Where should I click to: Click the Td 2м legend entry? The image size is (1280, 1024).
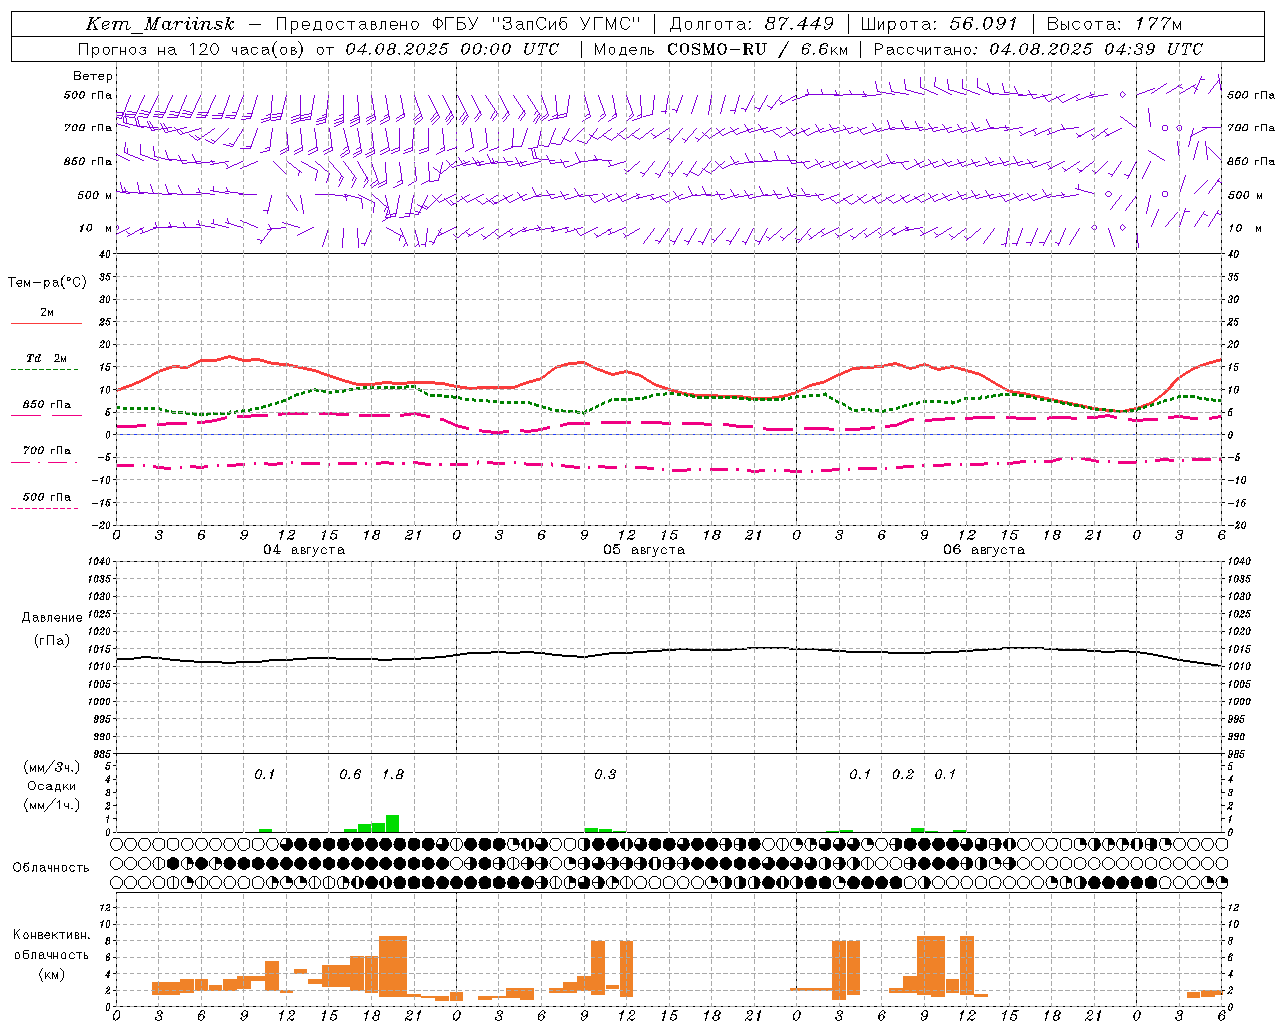click(x=47, y=358)
